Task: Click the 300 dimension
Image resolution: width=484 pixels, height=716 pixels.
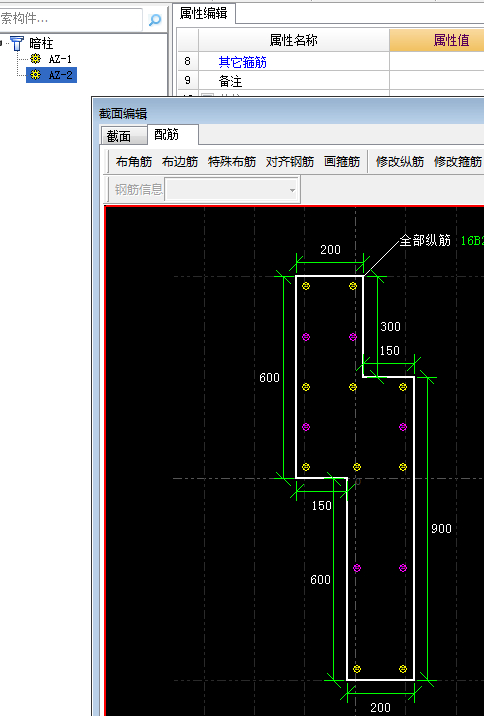Action: click(390, 326)
